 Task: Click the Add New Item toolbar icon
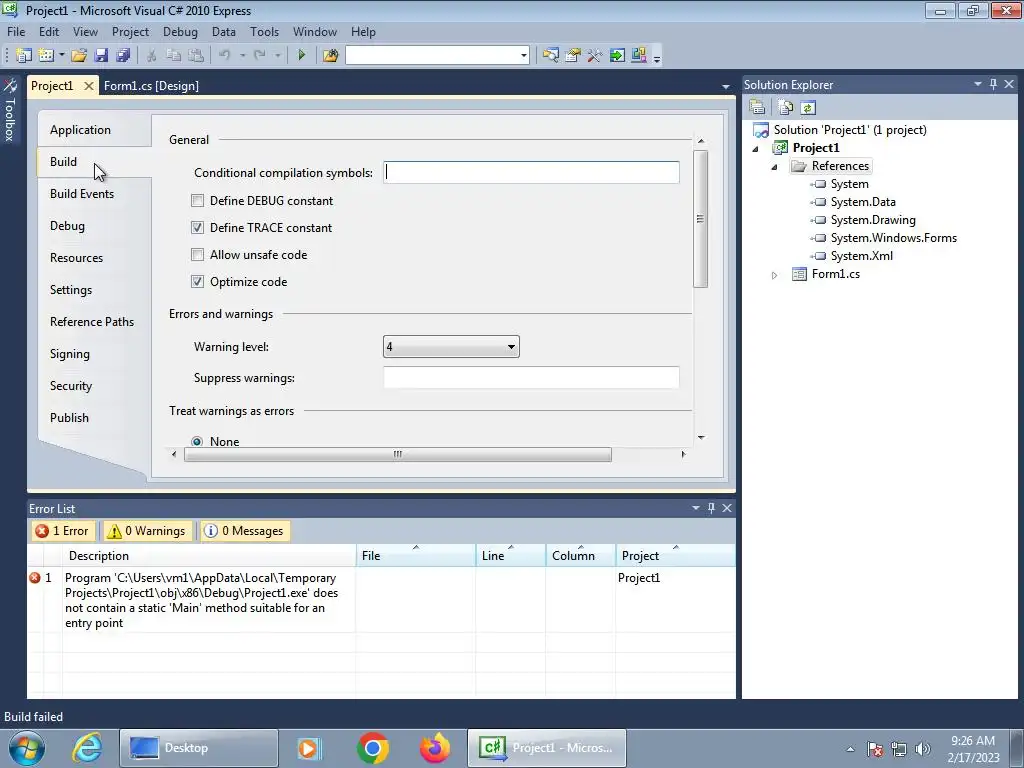coord(46,56)
